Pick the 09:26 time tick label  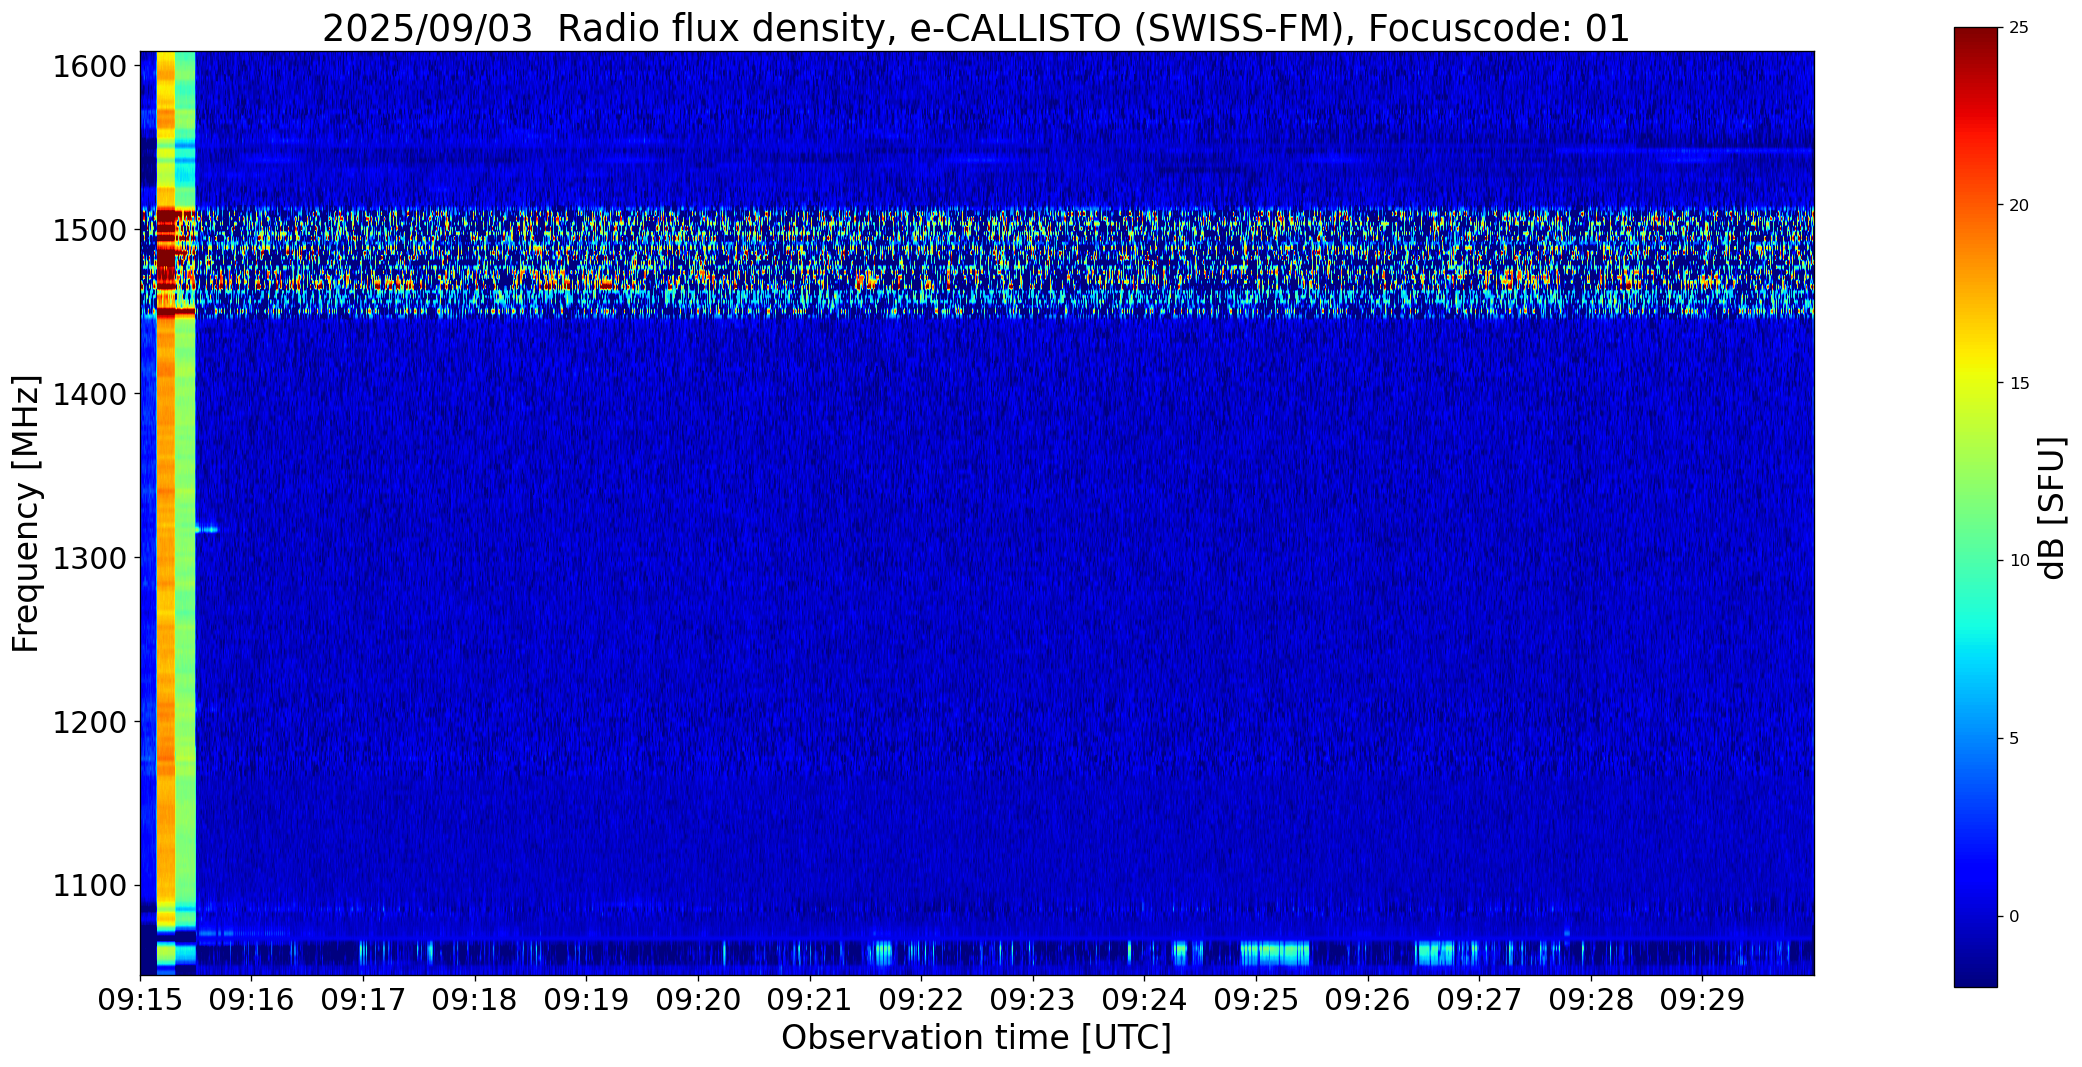pos(1368,1000)
